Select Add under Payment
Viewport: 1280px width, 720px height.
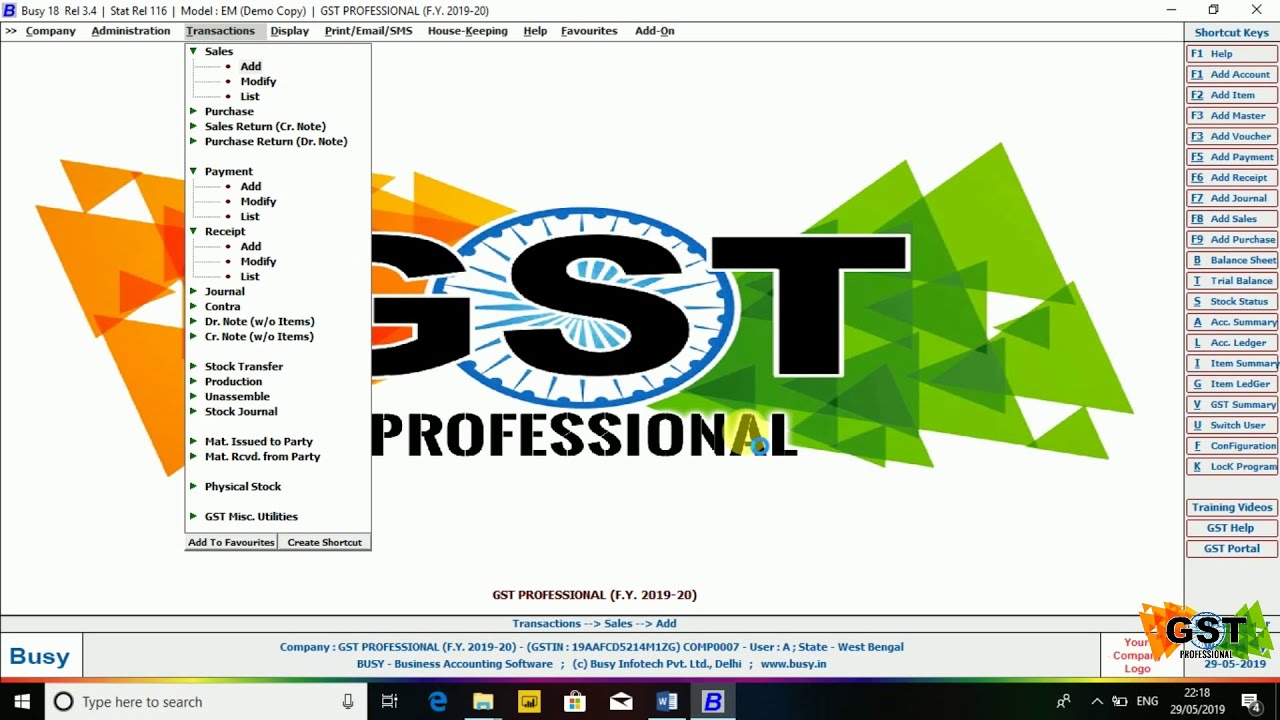[x=250, y=186]
